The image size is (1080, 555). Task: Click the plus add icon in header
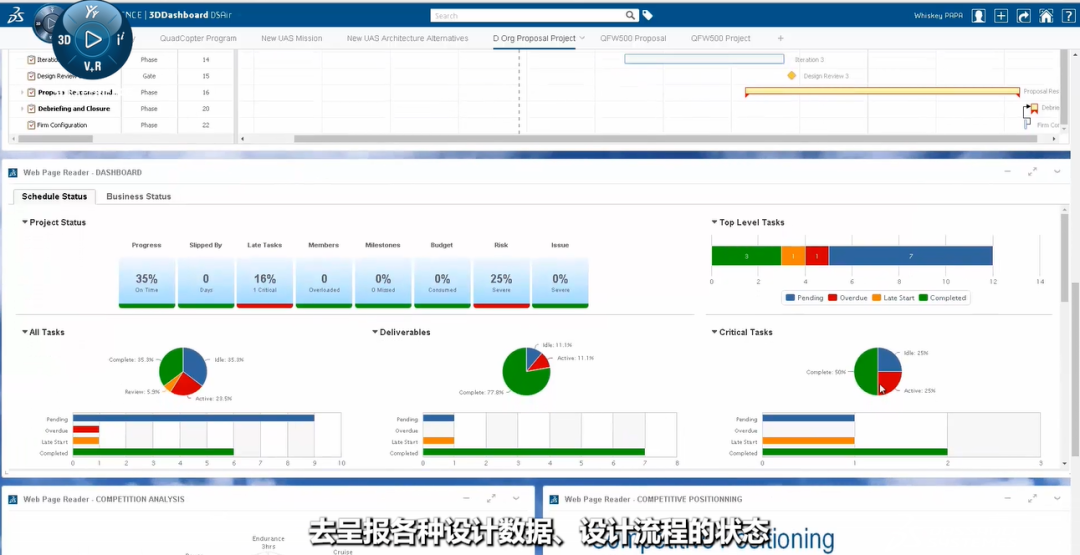click(1001, 16)
